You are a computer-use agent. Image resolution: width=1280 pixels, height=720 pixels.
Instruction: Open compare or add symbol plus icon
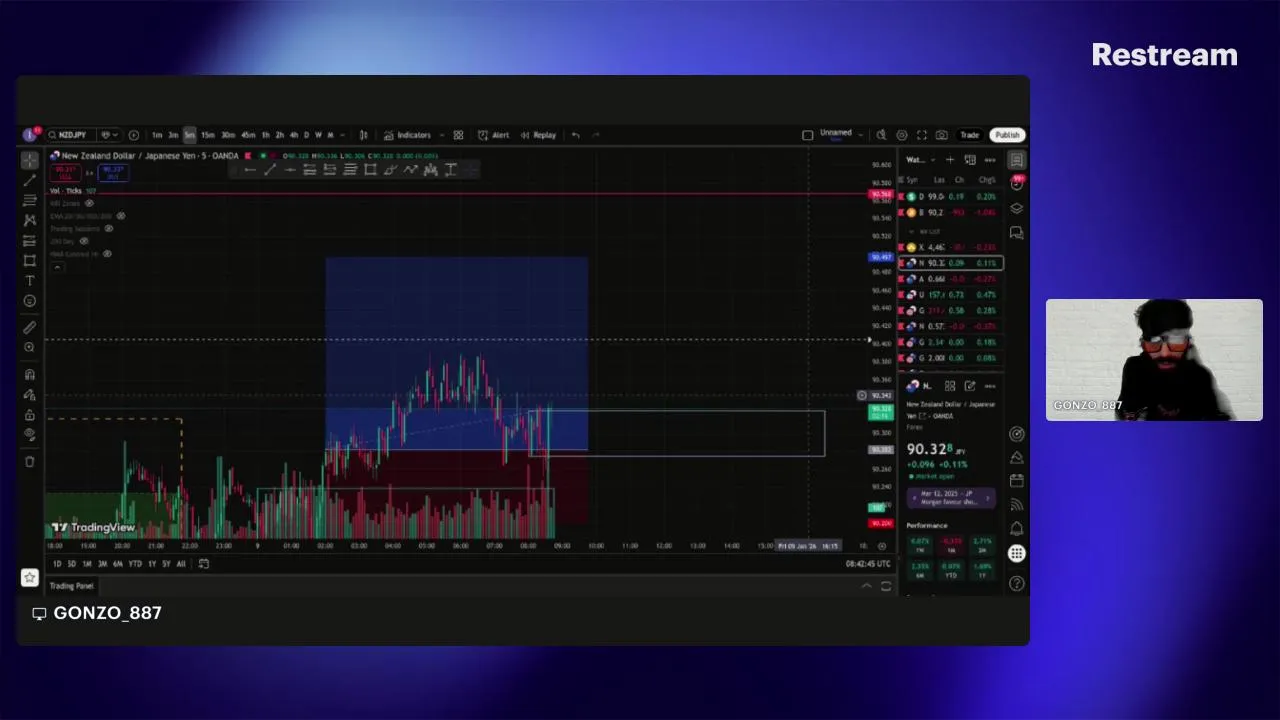point(133,135)
